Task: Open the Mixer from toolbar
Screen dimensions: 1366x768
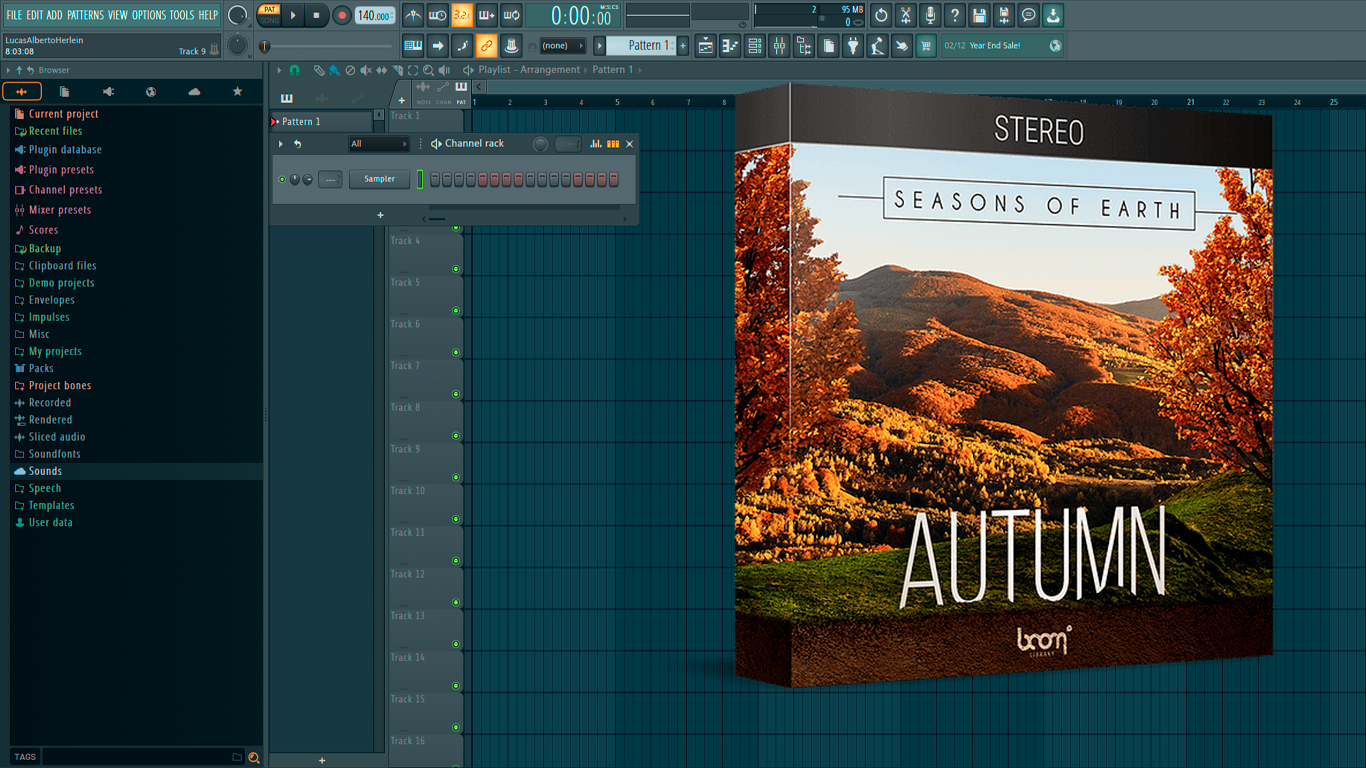Action: [779, 46]
